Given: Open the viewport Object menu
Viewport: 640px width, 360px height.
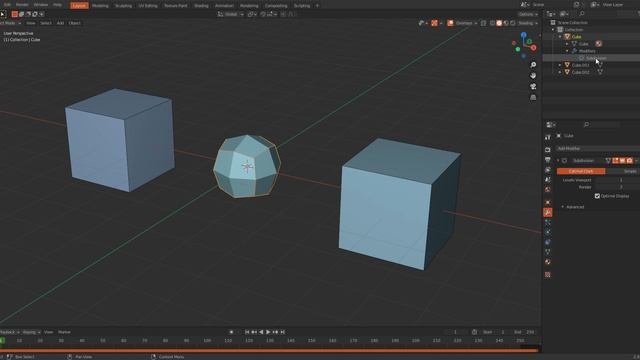Looking at the screenshot, I should click(75, 23).
